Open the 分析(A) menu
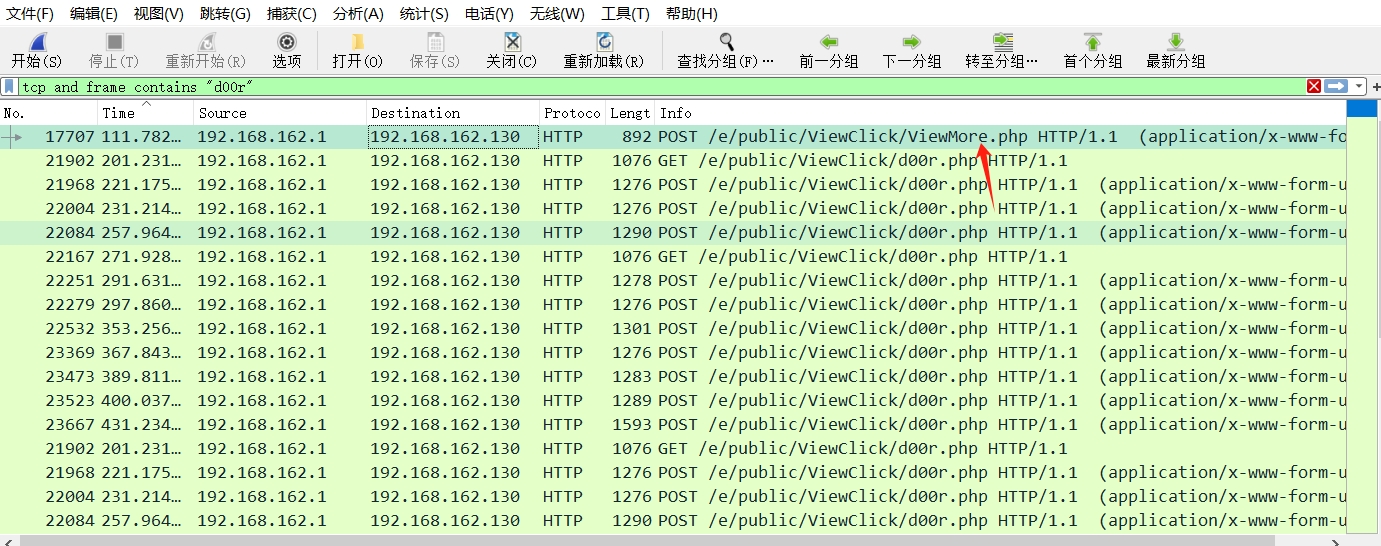The width and height of the screenshot is (1381, 546). click(x=358, y=14)
